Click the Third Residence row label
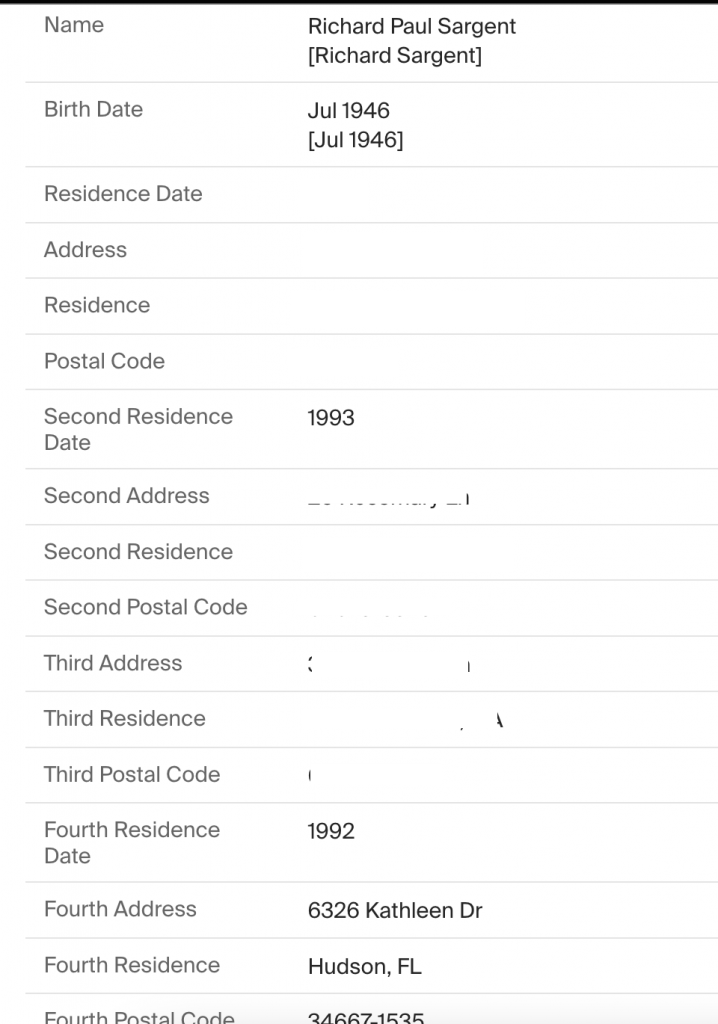 (124, 719)
